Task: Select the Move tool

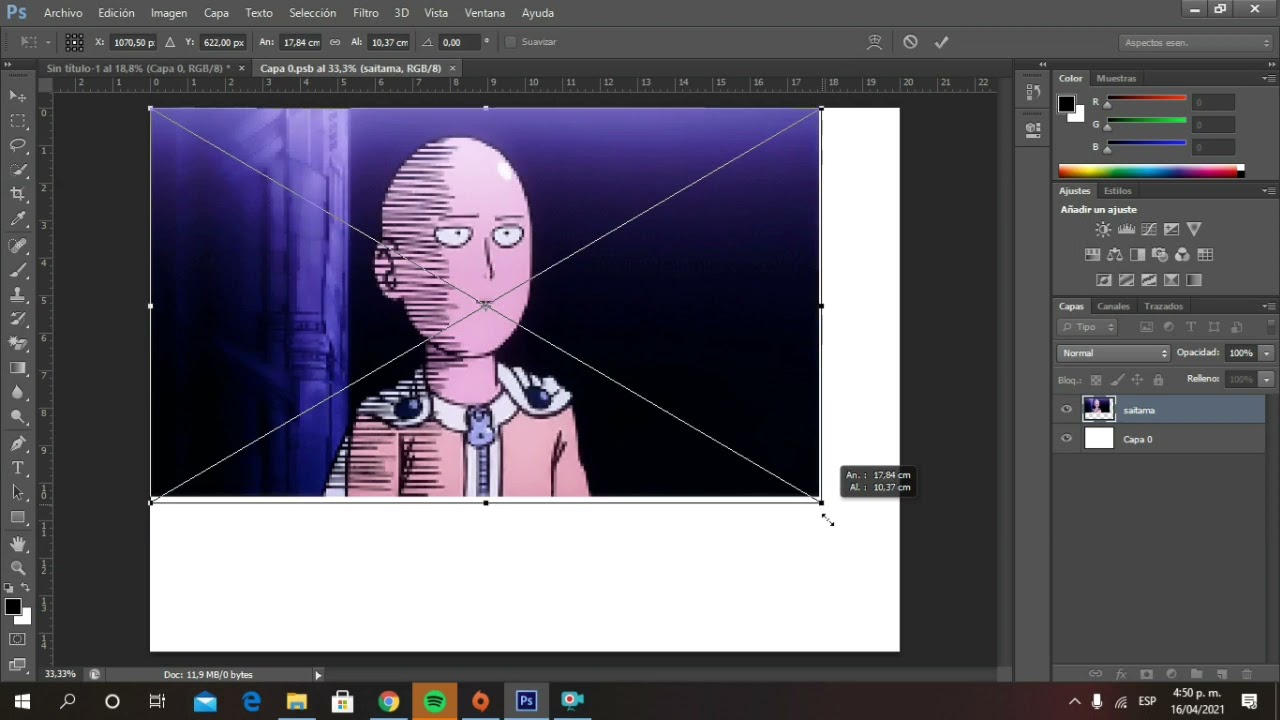Action: click(18, 96)
